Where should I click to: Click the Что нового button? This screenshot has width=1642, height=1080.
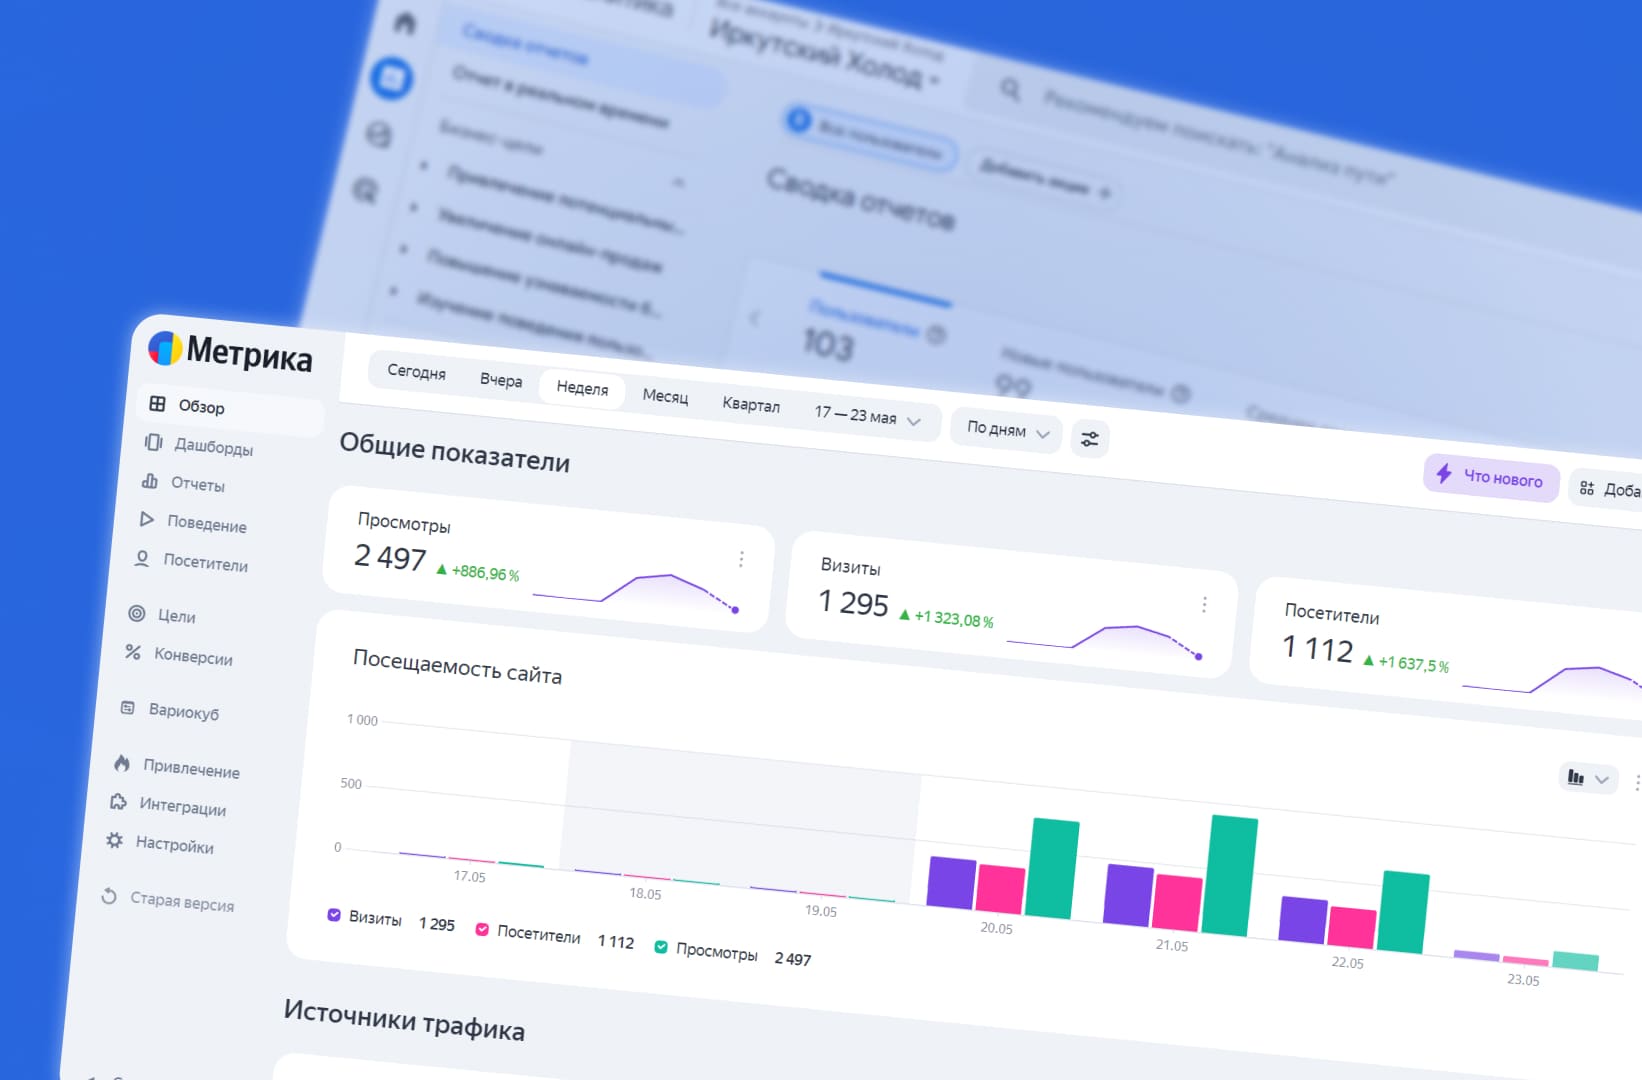tap(1491, 477)
